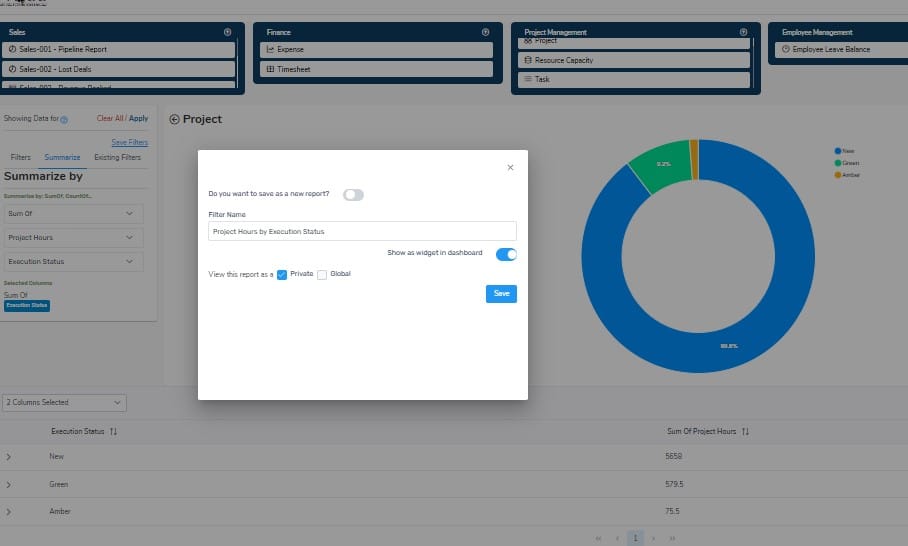This screenshot has width=908, height=546.
Task: Open the Timesheet report in Finance
Action: pos(376,69)
